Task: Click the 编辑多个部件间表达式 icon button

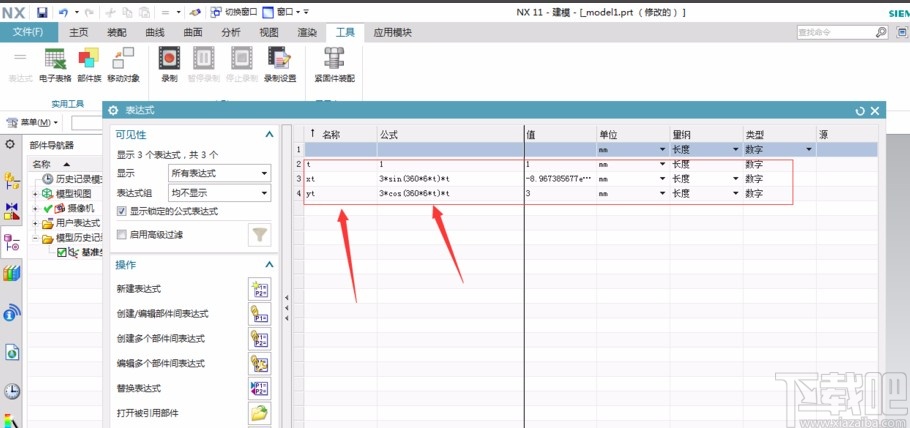Action: (x=259, y=364)
